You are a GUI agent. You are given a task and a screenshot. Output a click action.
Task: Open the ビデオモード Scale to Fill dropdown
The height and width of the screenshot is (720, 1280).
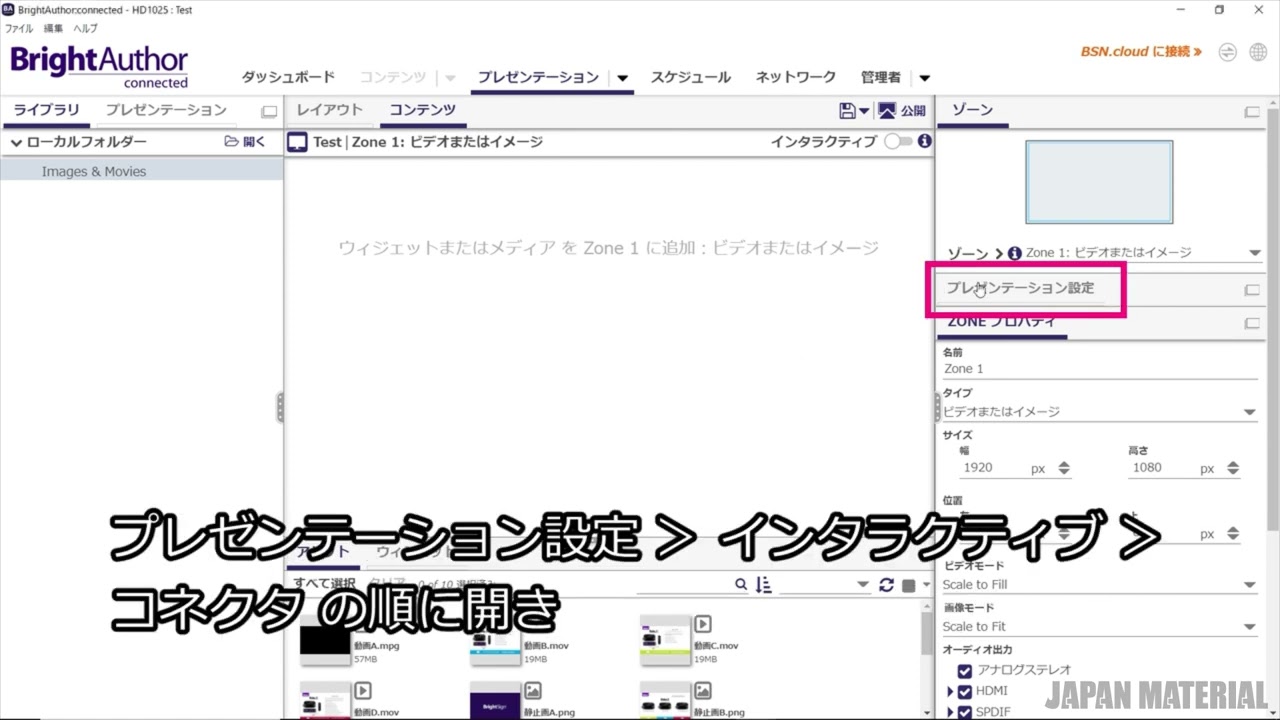(1100, 585)
